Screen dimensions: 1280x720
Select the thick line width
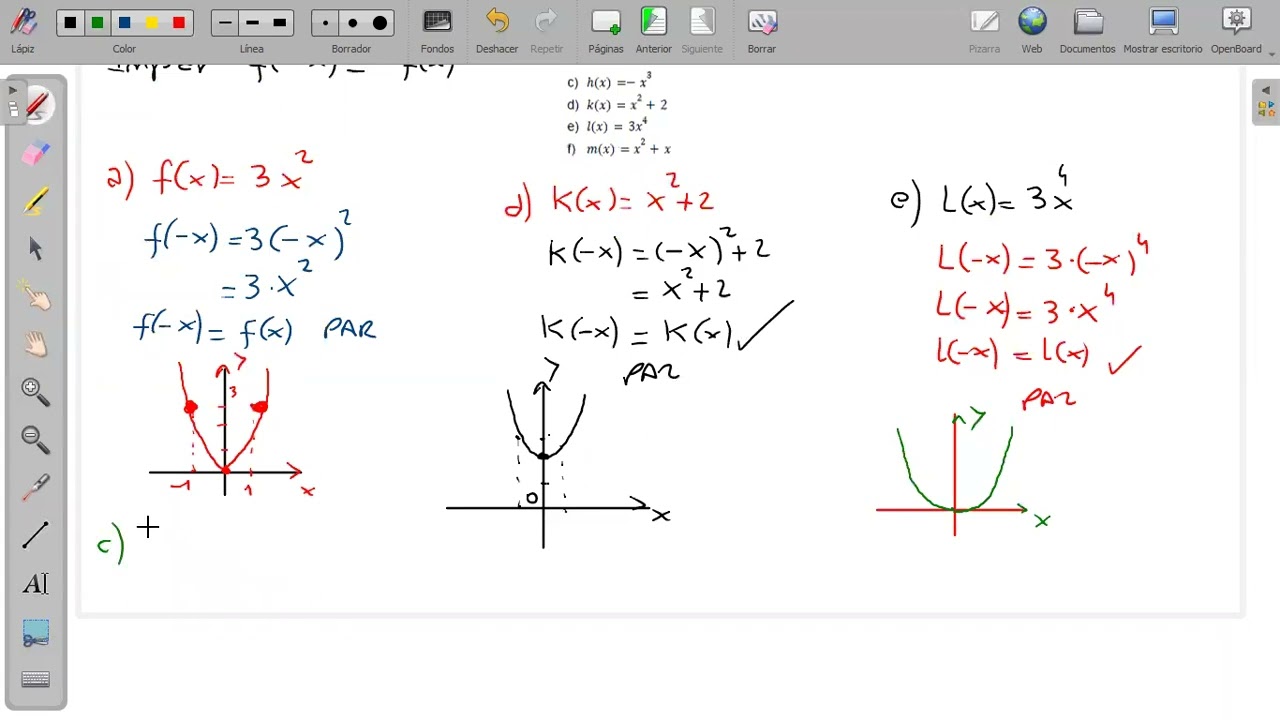(x=279, y=23)
